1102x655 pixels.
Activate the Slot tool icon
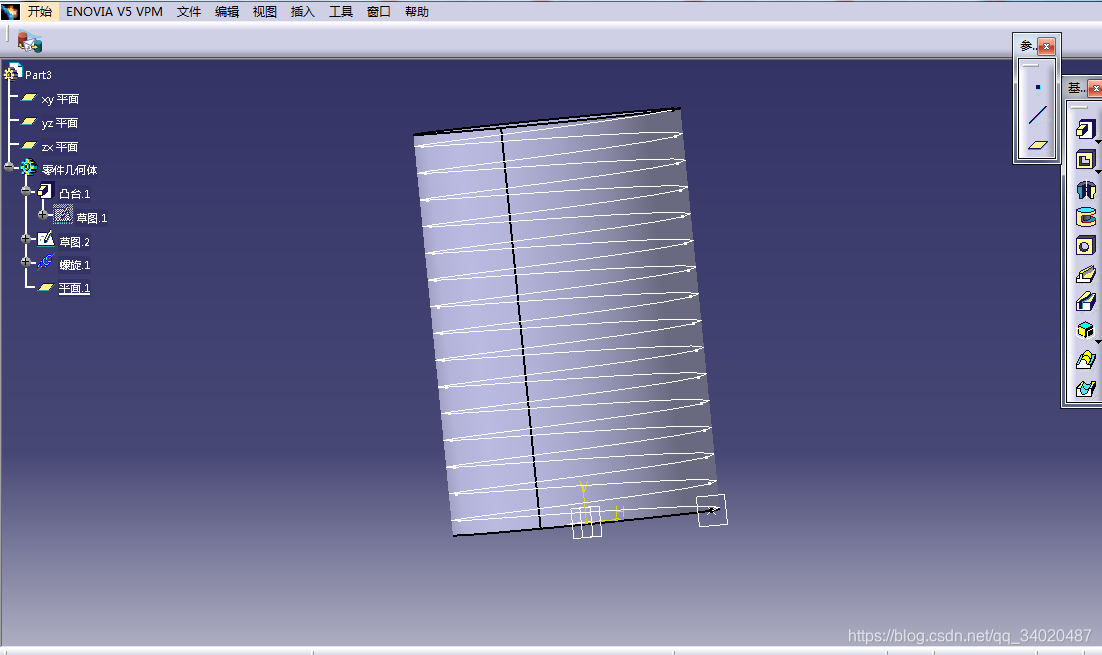pos(1085,301)
